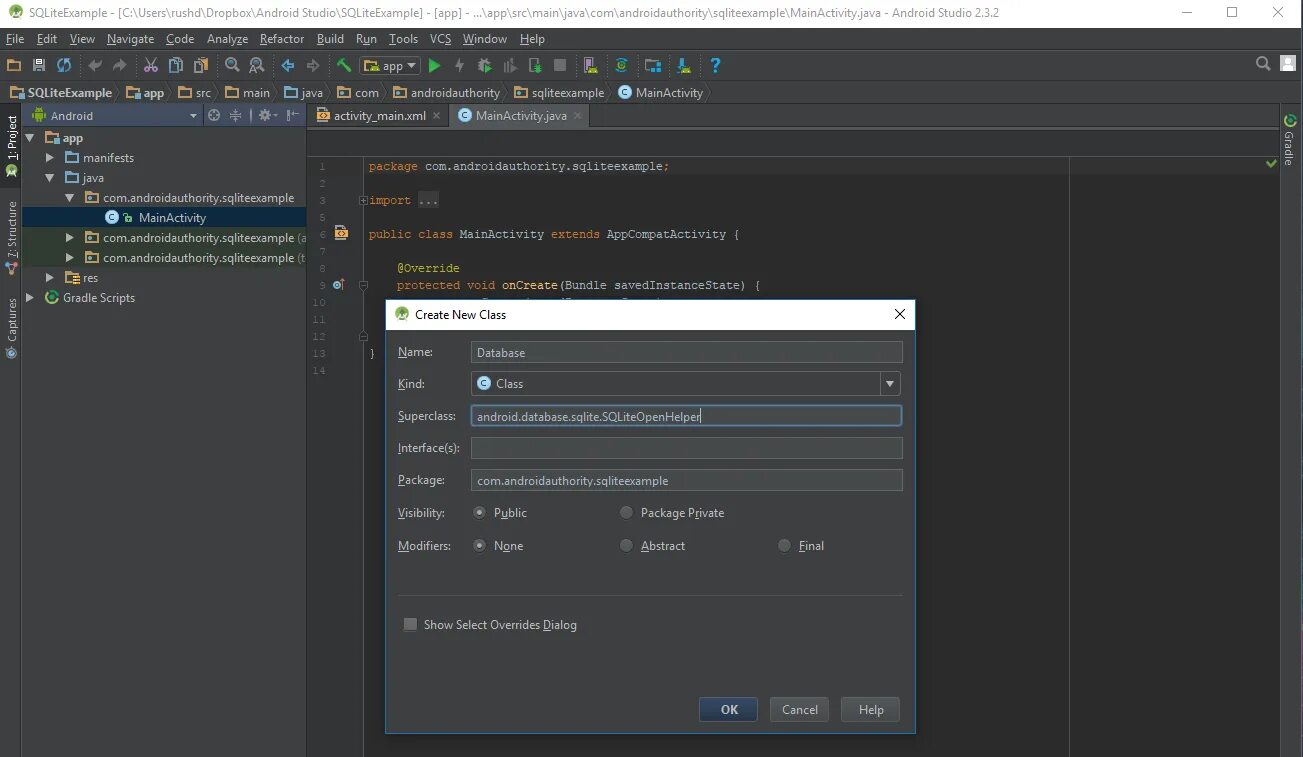
Task: Open the Kind dropdown arrow
Action: [890, 384]
